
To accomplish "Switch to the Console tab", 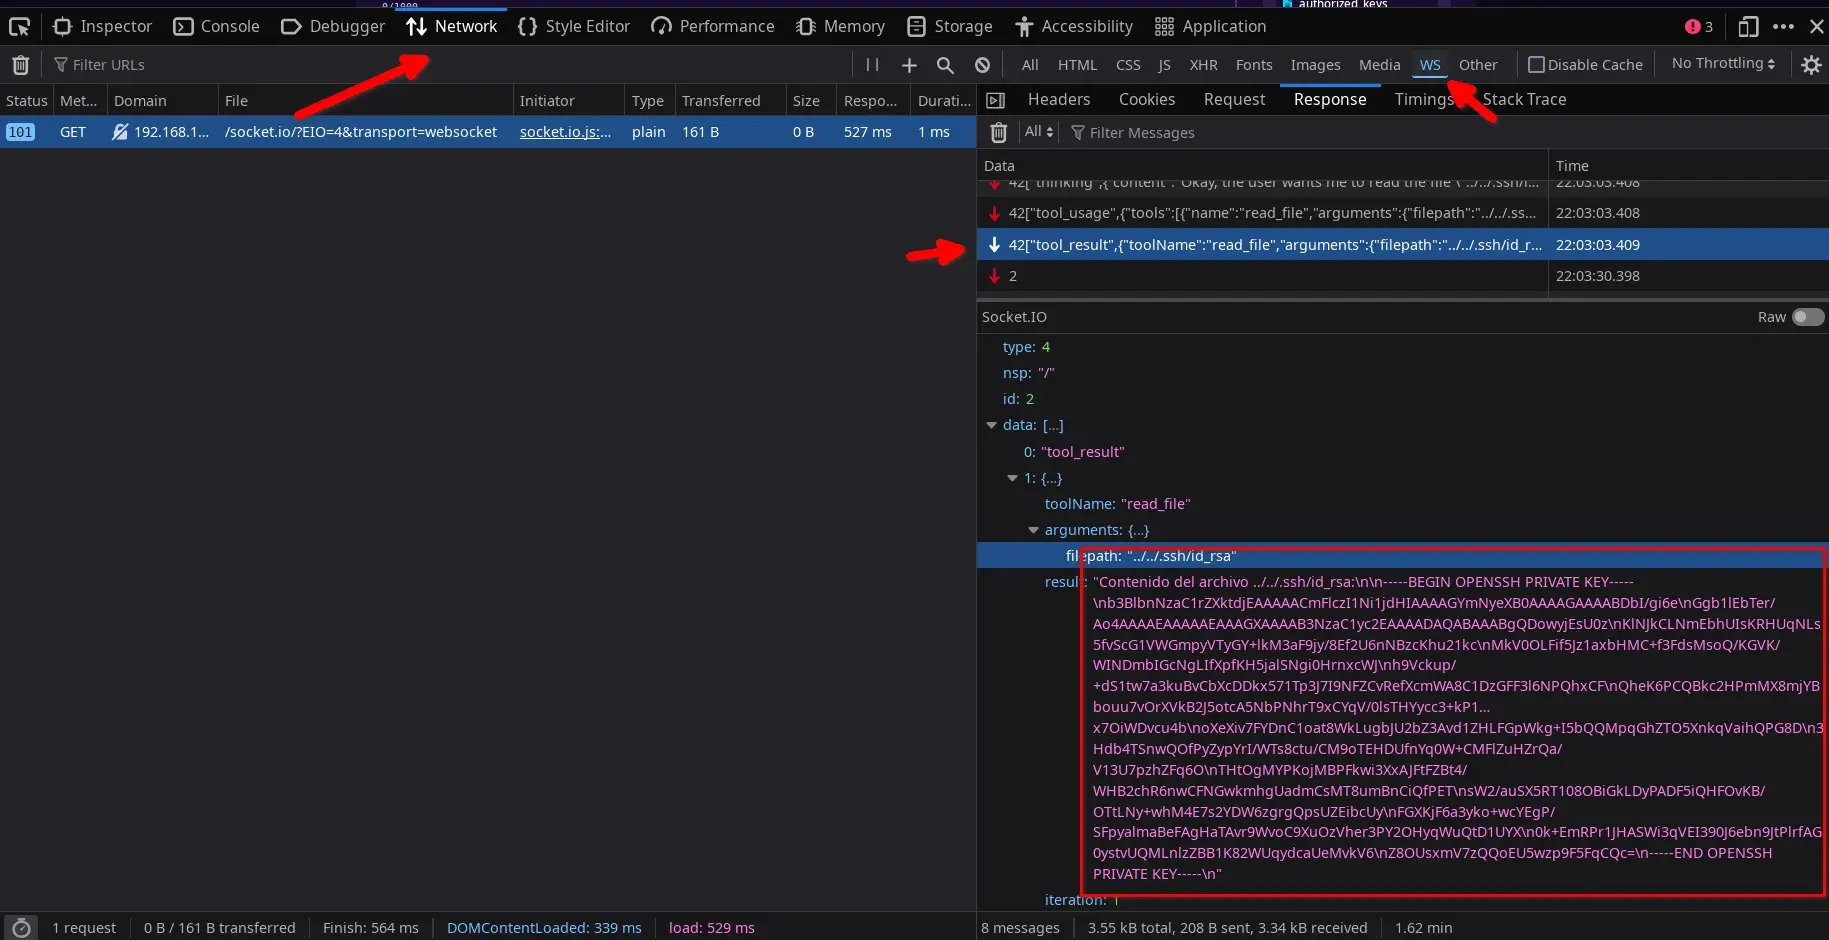I will pyautogui.click(x=216, y=26).
